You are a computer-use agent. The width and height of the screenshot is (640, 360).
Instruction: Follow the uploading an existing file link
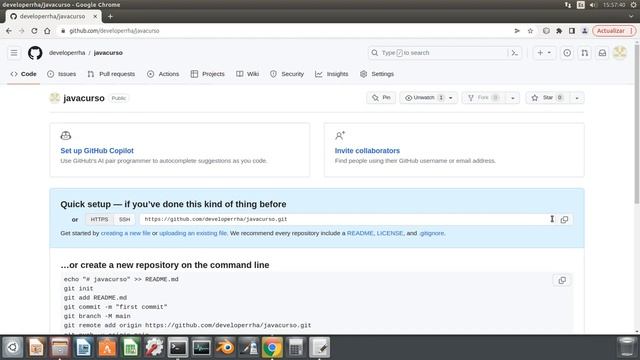click(x=193, y=233)
